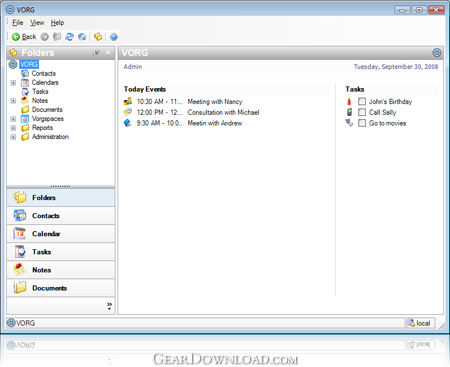Viewport: 450px width, 367px height.
Task: Click the candle icon by John's Birthday
Action: 349,101
